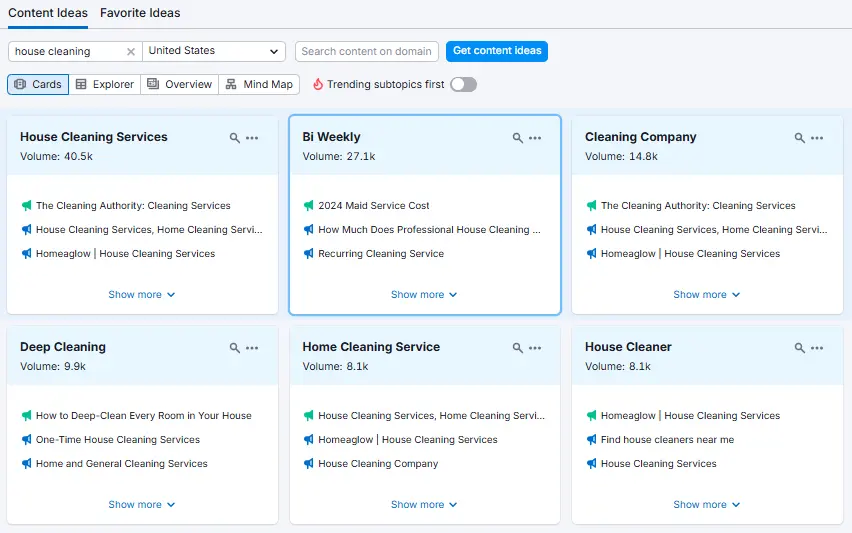Image resolution: width=852 pixels, height=533 pixels.
Task: Open the 2024 Maid Service Cost link
Action: (x=374, y=206)
